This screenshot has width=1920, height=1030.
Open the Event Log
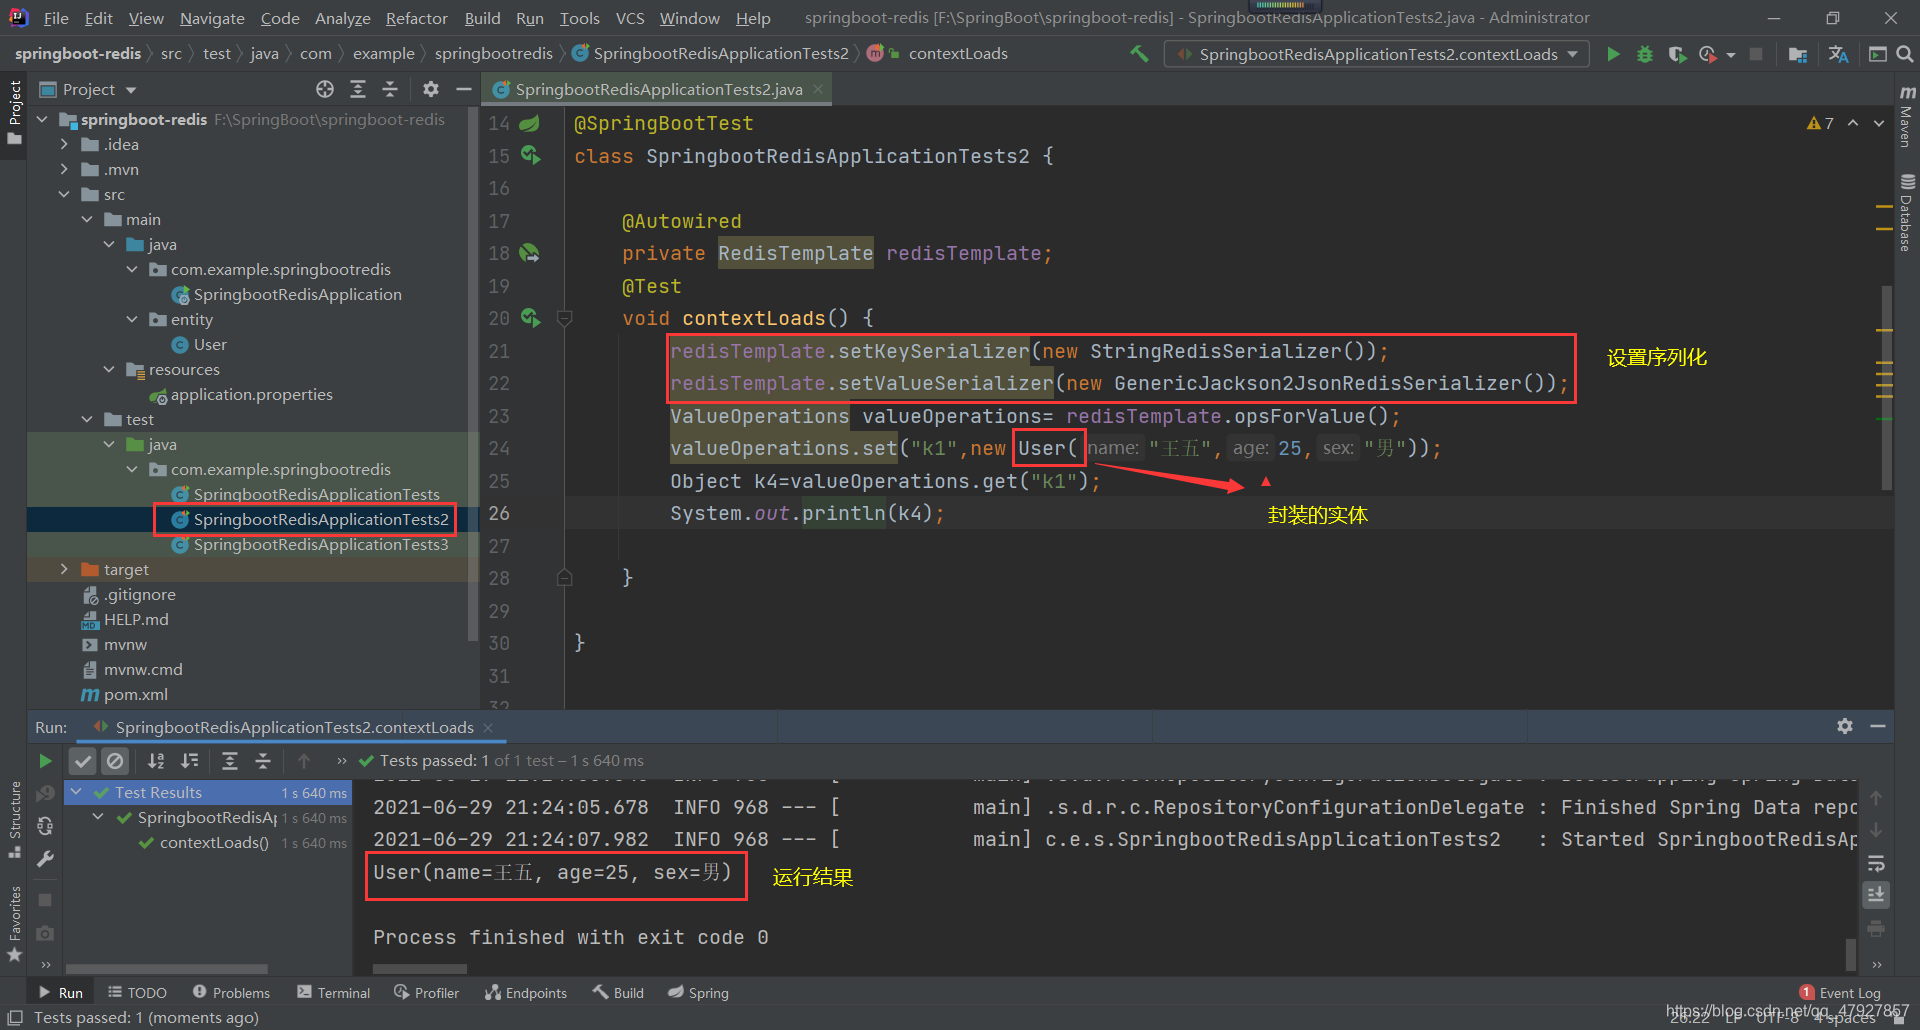point(1840,992)
